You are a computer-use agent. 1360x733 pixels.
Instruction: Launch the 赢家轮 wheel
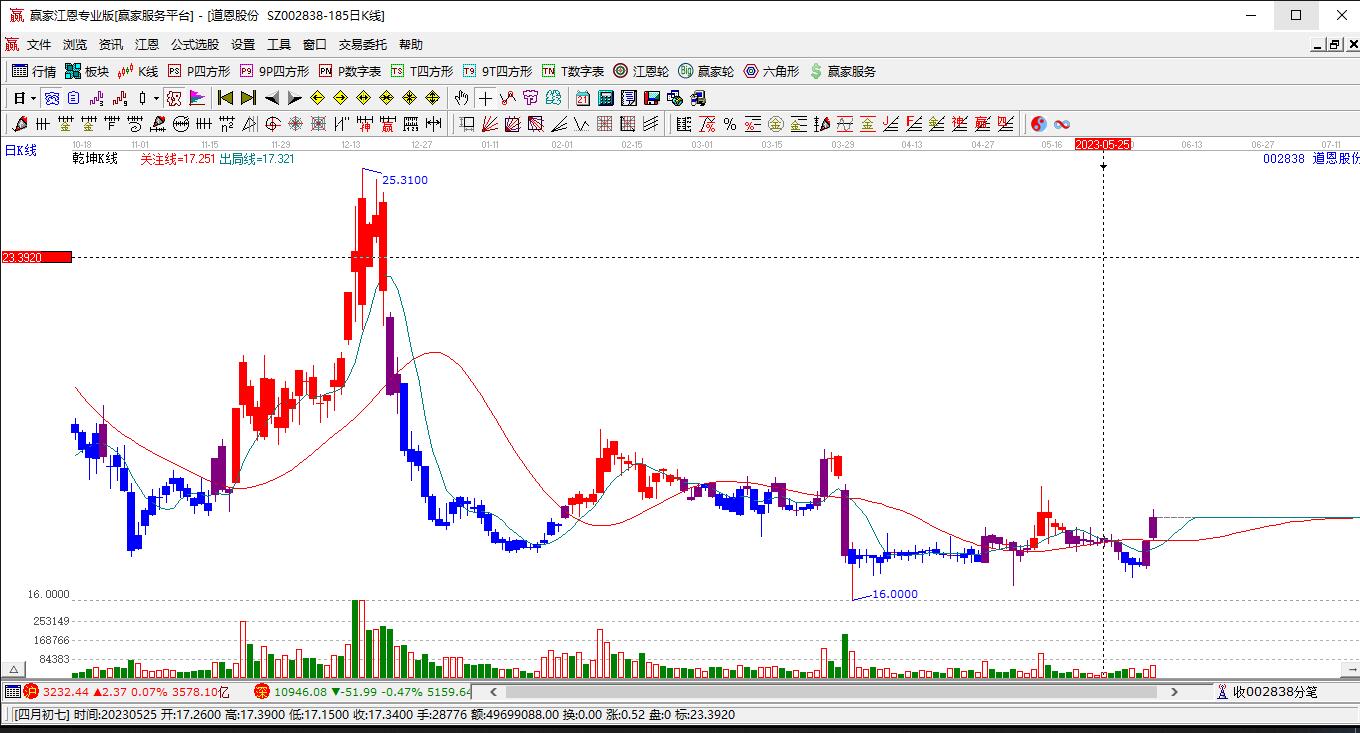coord(706,71)
